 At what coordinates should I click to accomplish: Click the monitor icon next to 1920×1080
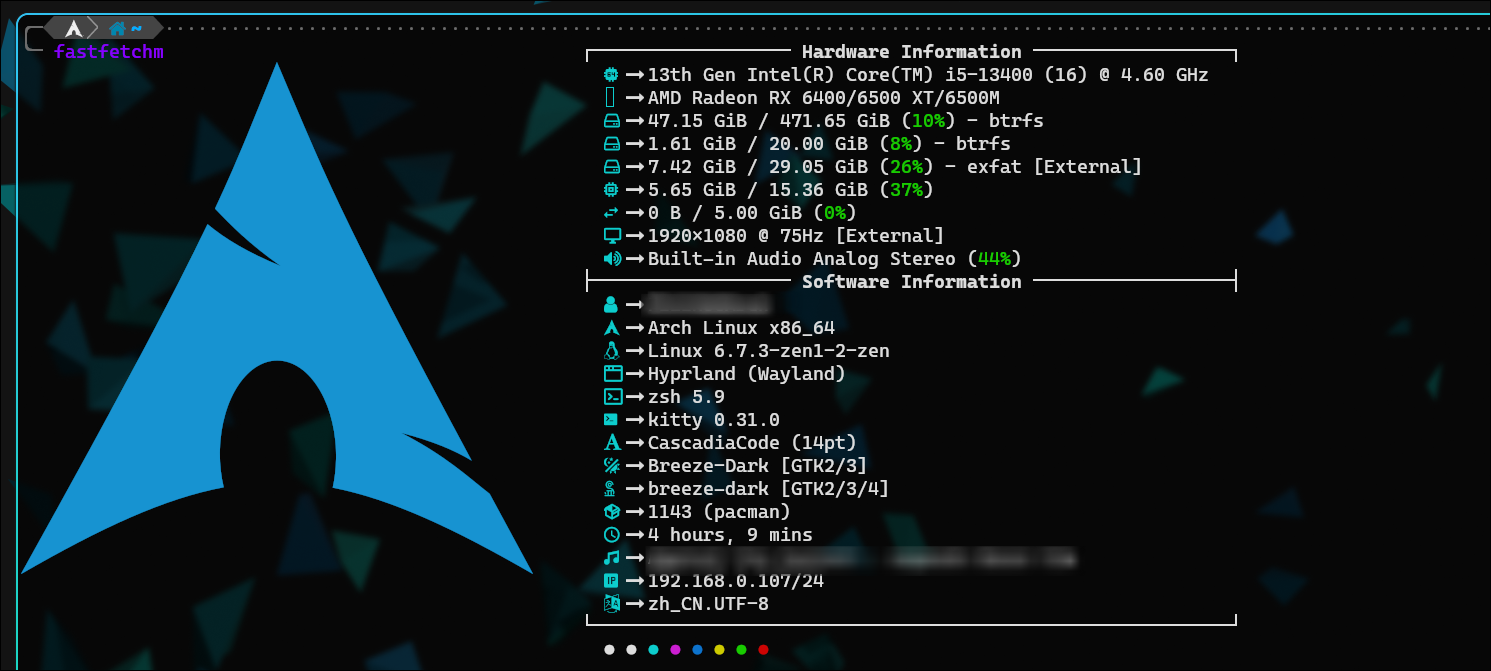(612, 236)
